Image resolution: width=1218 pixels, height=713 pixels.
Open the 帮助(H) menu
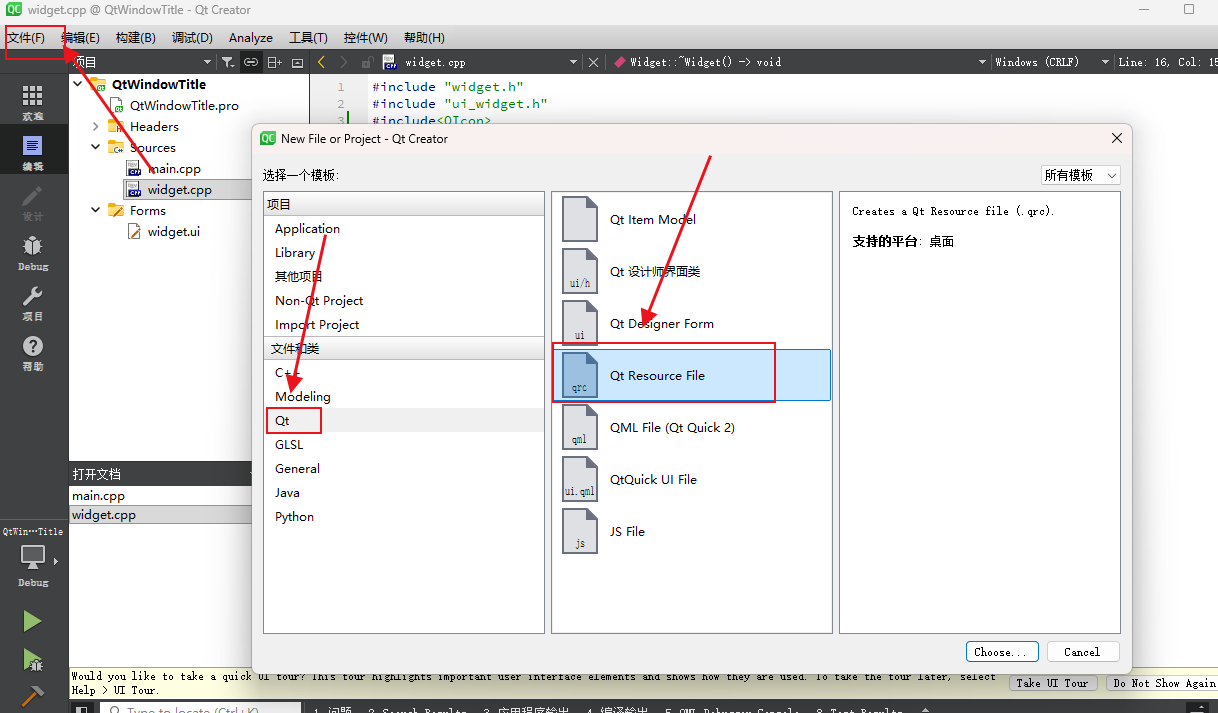pos(424,38)
